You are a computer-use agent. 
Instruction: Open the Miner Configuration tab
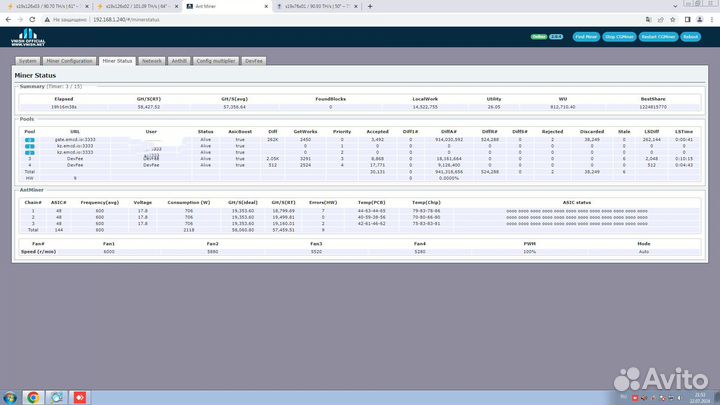70,61
